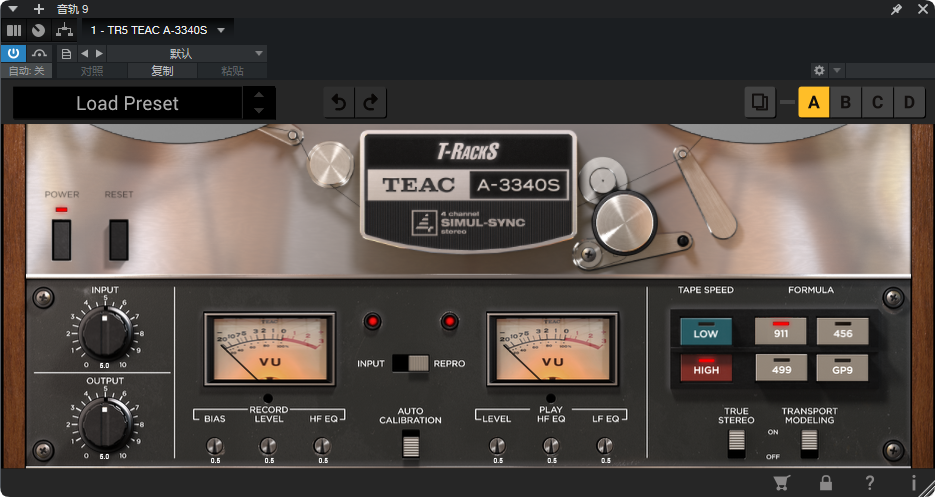Click the sidechain headphone-style icon
Screen dimensions: 935x497
39,54
